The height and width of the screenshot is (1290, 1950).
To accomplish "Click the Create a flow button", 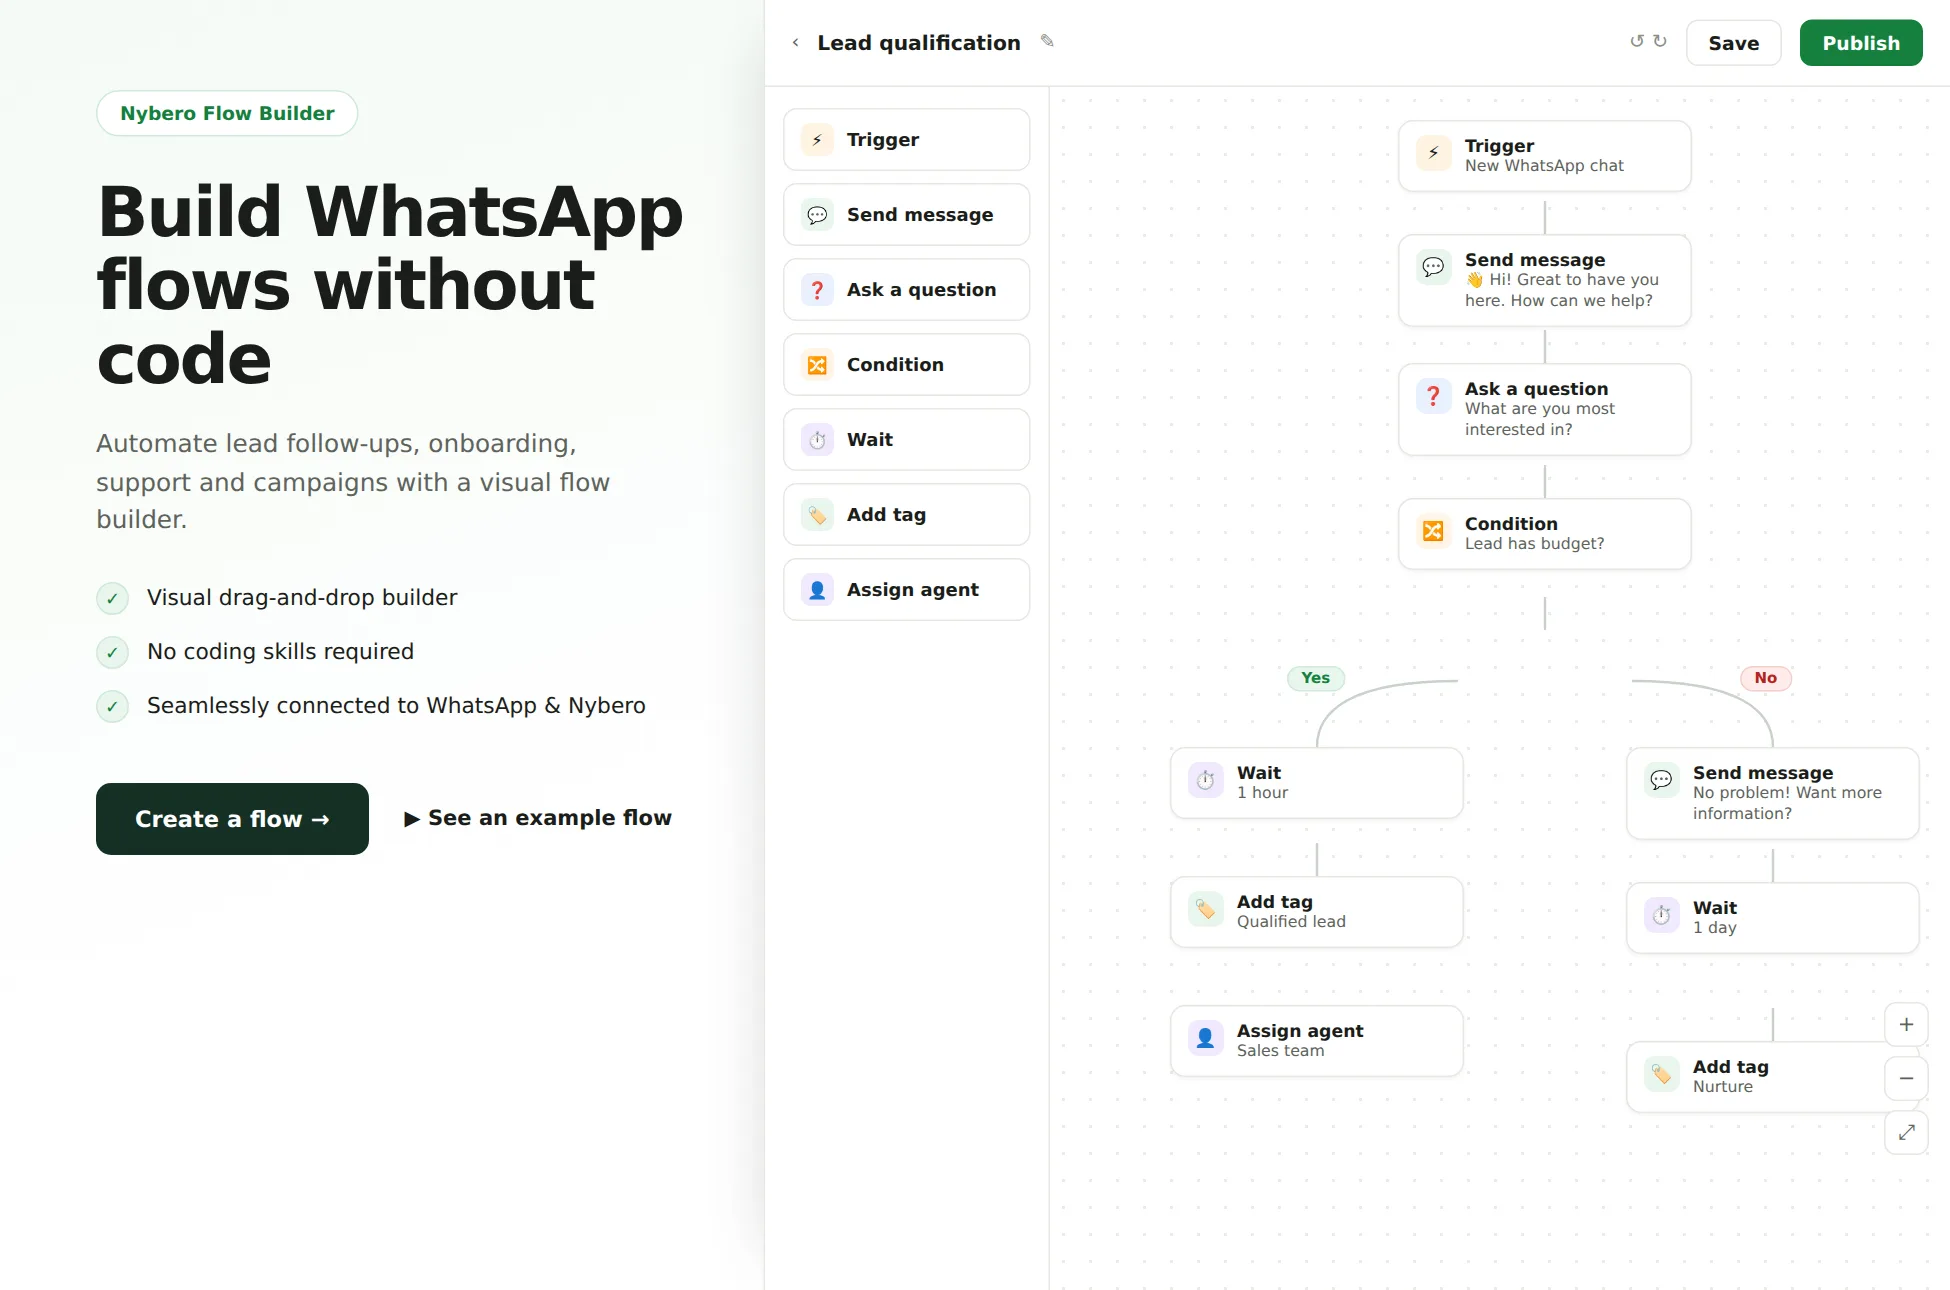I will 232,819.
